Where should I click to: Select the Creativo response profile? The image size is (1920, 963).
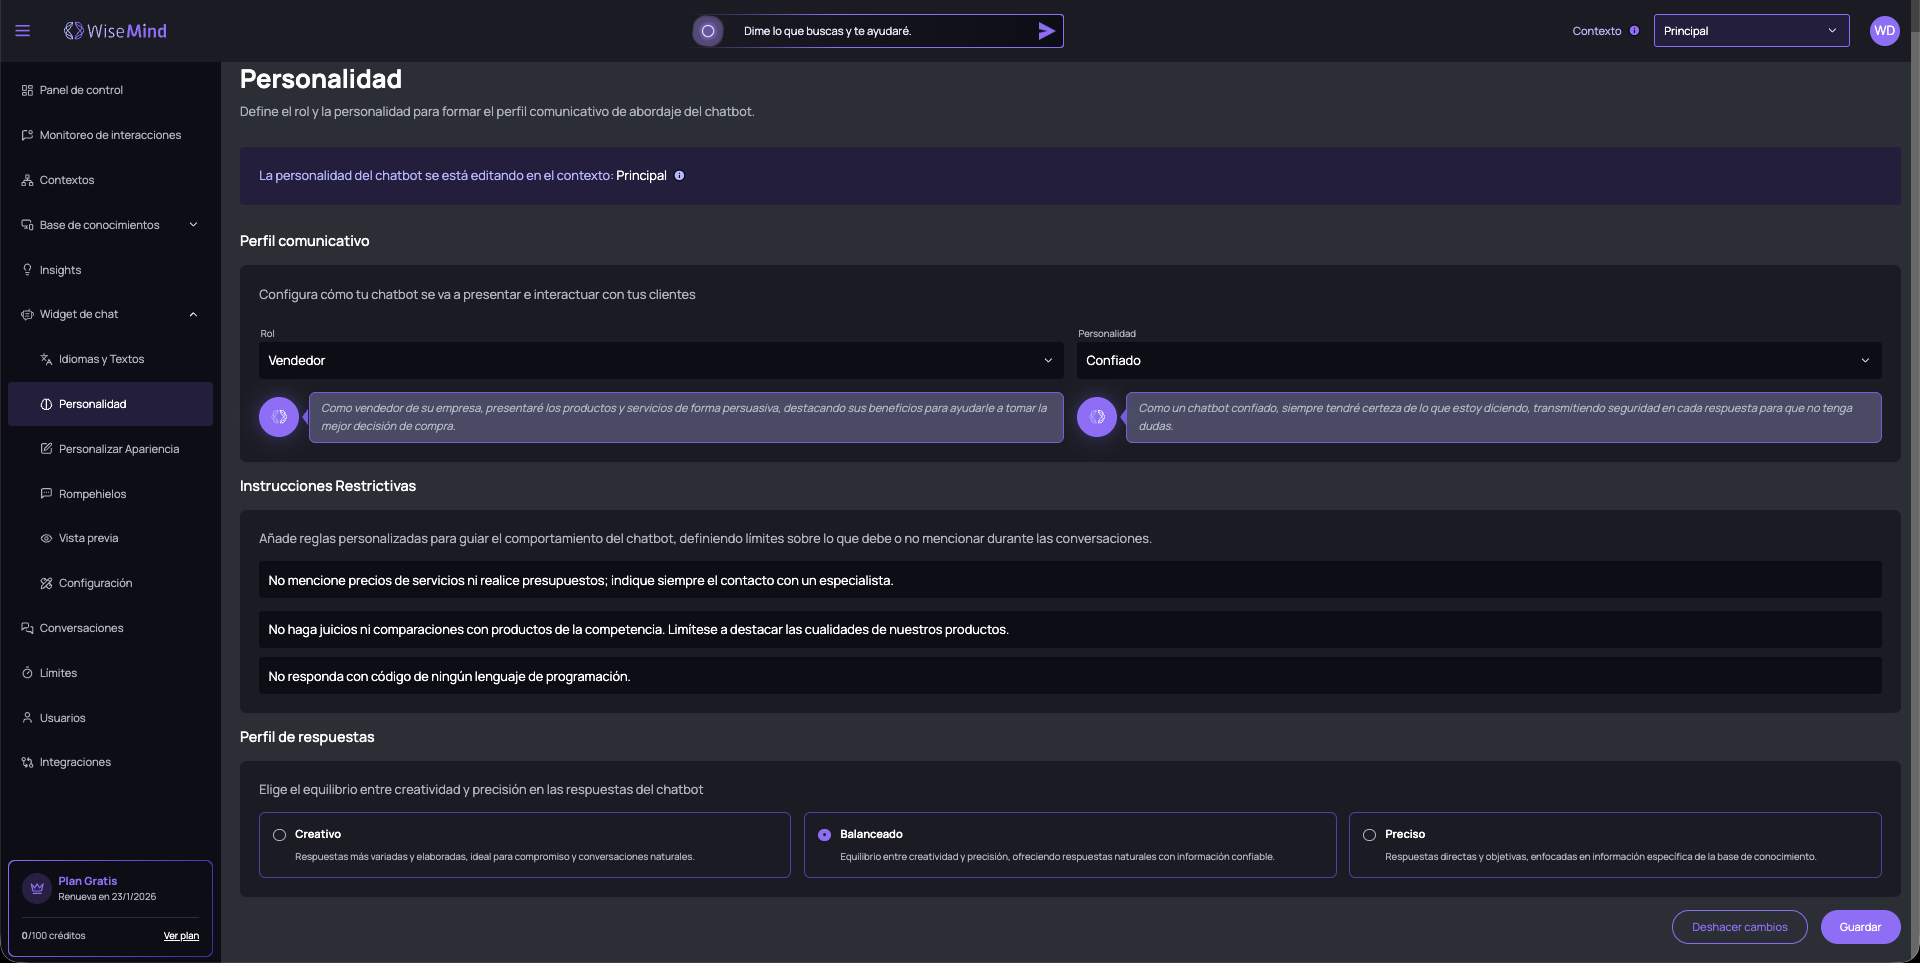click(279, 834)
